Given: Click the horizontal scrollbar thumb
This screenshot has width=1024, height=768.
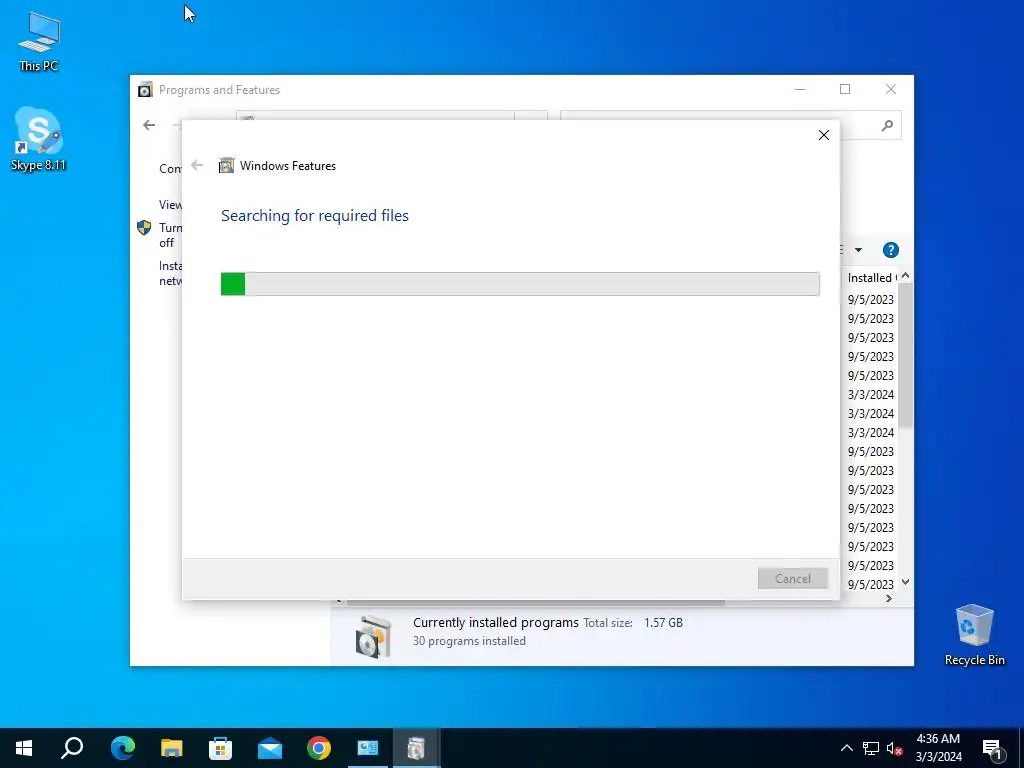Looking at the screenshot, I should click(x=536, y=602).
